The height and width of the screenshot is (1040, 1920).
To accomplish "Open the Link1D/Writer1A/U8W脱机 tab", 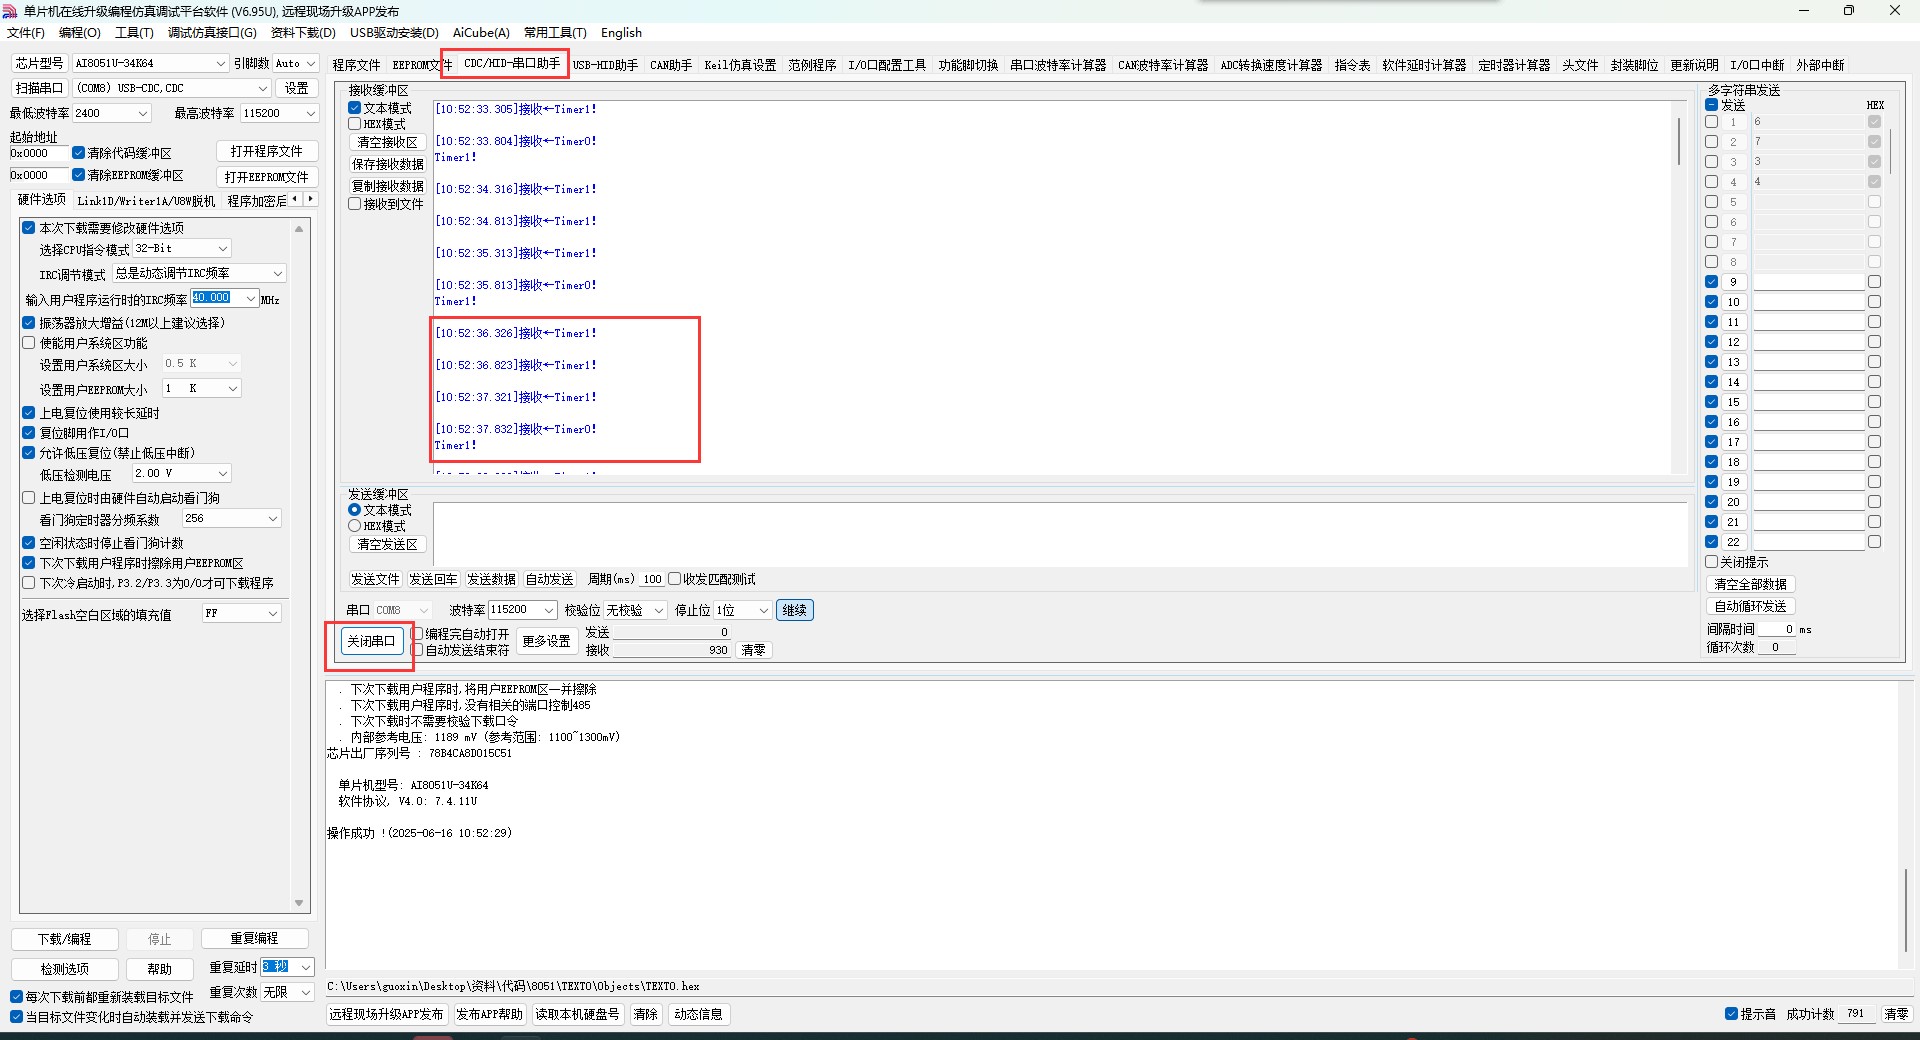I will [x=146, y=201].
